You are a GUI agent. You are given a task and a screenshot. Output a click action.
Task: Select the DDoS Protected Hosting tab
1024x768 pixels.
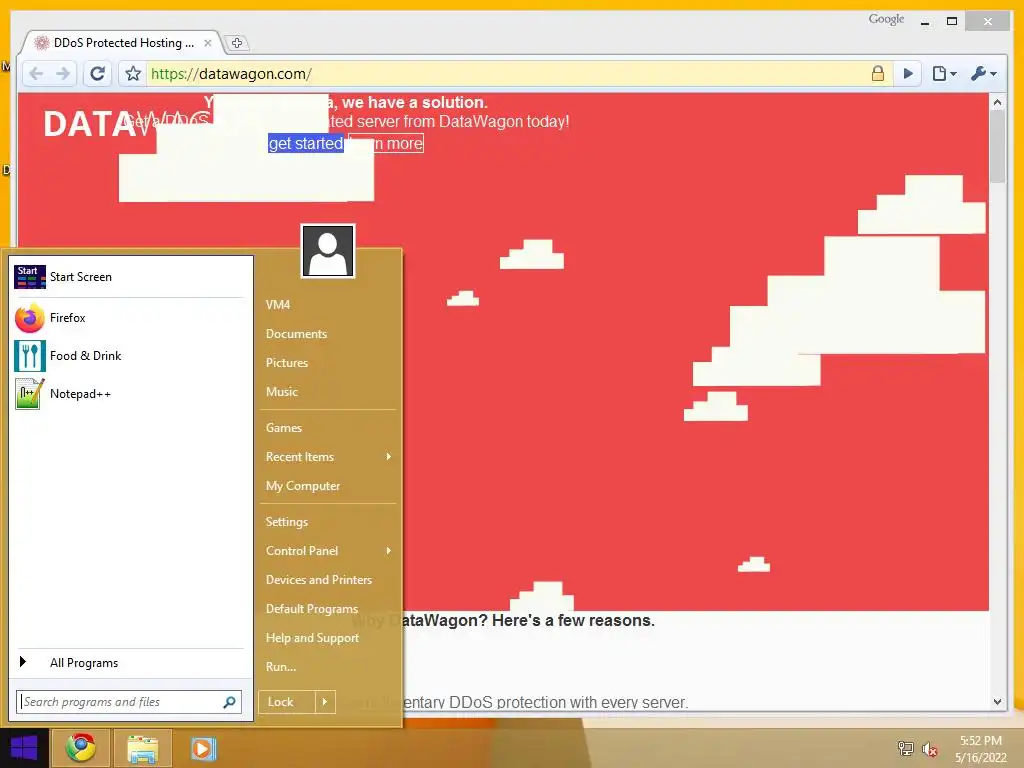(x=121, y=43)
